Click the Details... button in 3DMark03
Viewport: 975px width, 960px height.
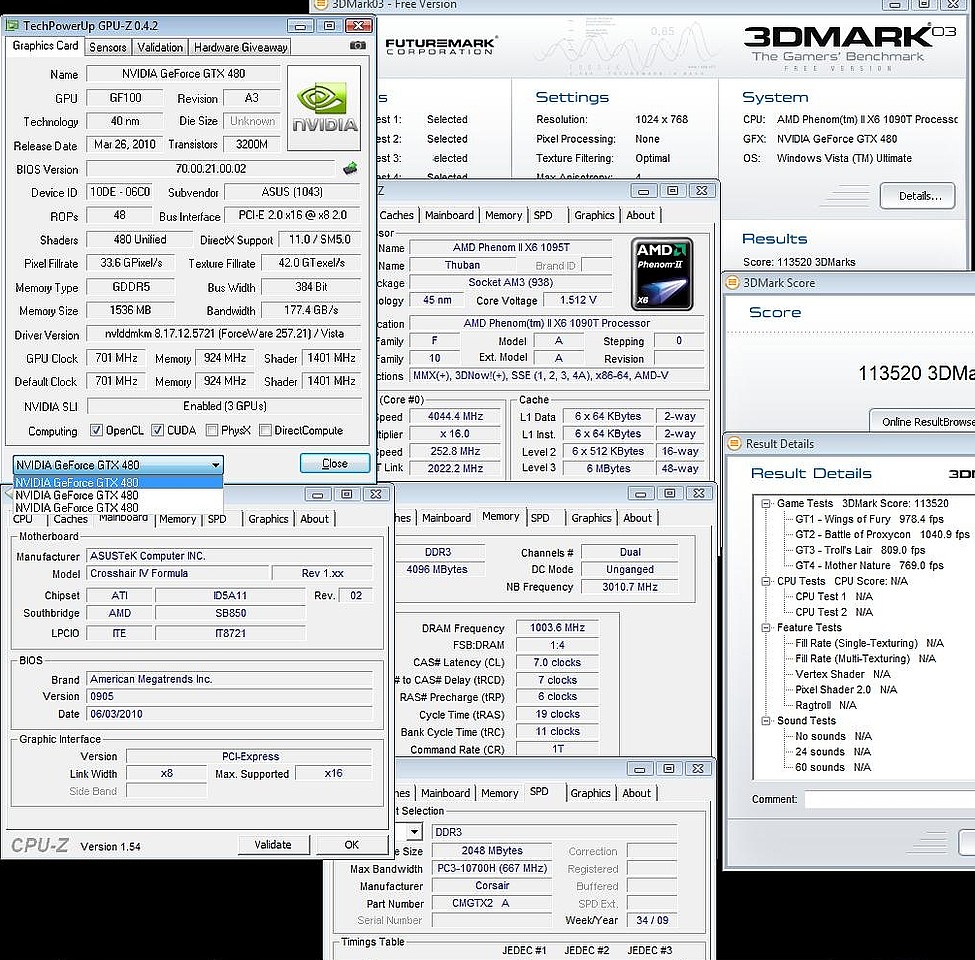(918, 196)
